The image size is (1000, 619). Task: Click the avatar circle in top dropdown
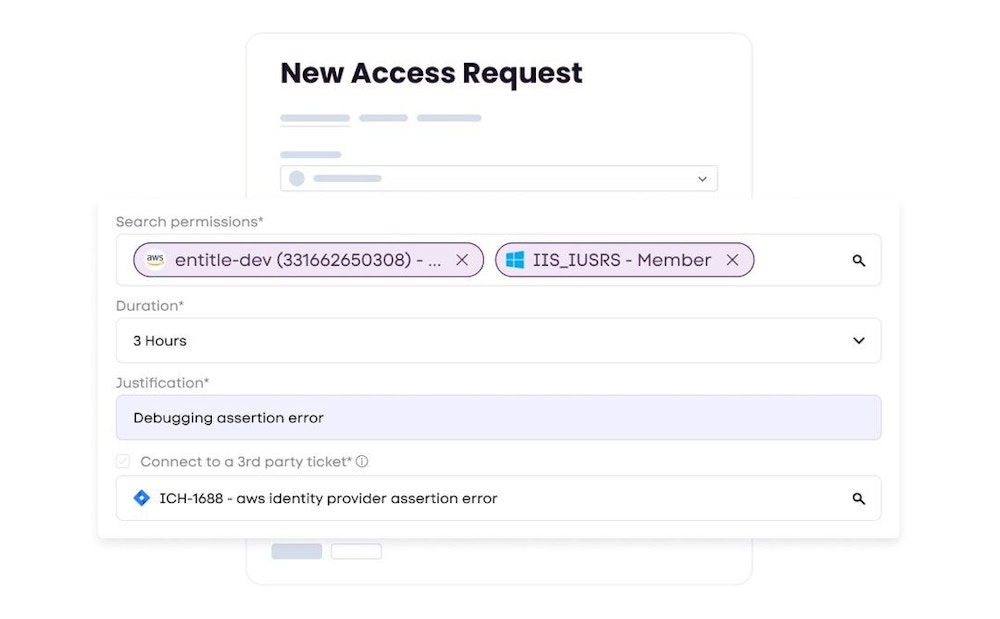297,179
